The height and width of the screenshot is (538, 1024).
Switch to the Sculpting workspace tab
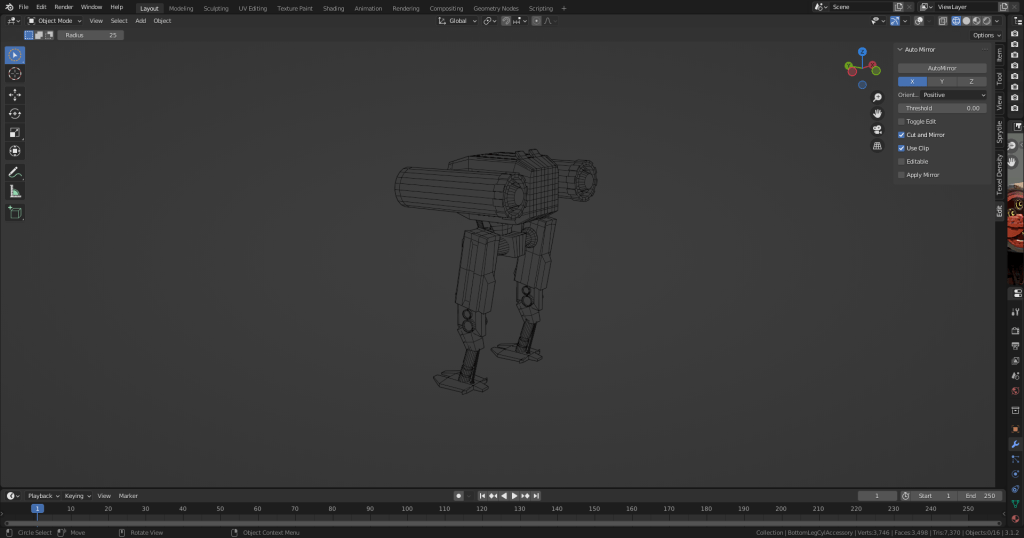[x=215, y=8]
